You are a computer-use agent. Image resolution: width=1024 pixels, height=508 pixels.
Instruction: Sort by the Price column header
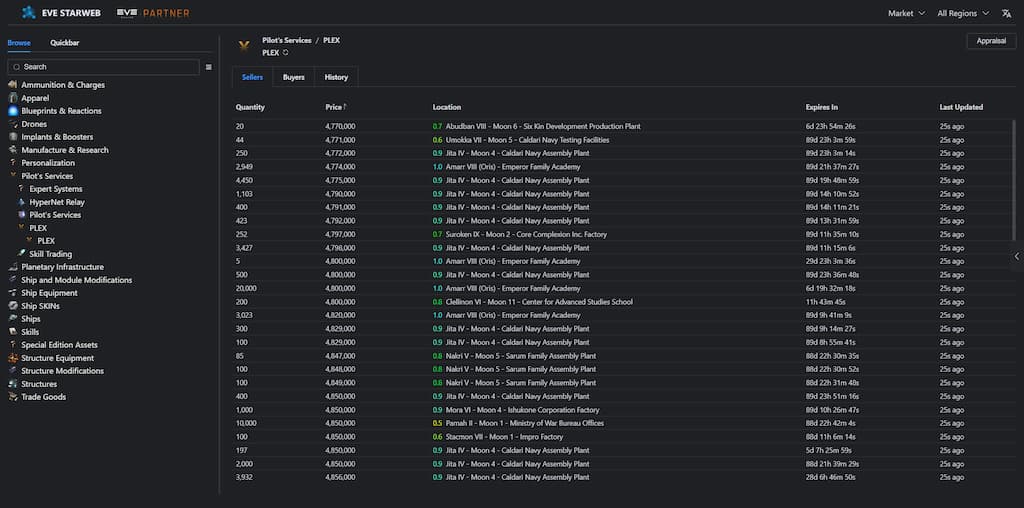(336, 107)
